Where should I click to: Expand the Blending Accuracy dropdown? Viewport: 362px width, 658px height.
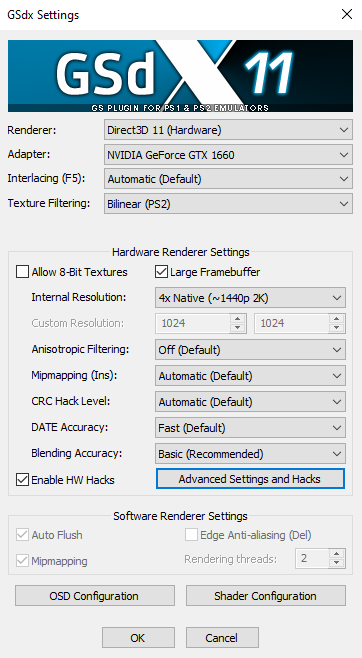[x=250, y=454]
